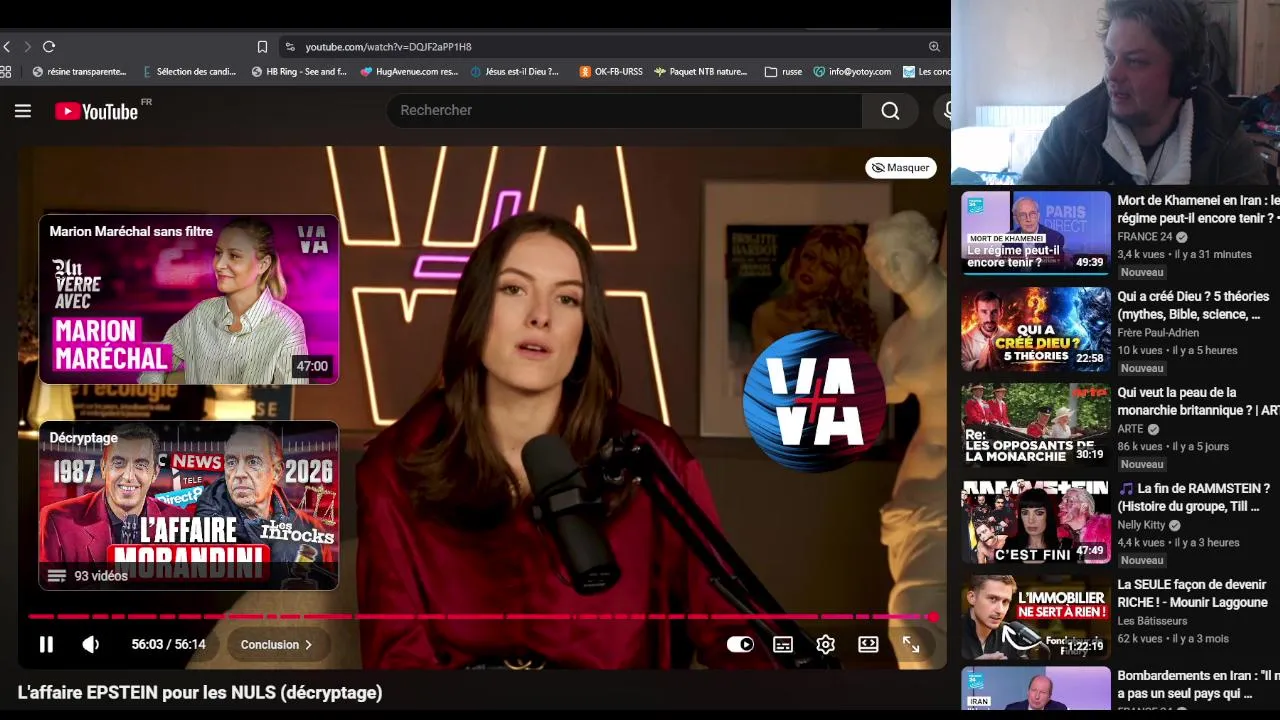The image size is (1280, 720).
Task: Open the info@yotoy.com bookmark
Action: point(852,72)
